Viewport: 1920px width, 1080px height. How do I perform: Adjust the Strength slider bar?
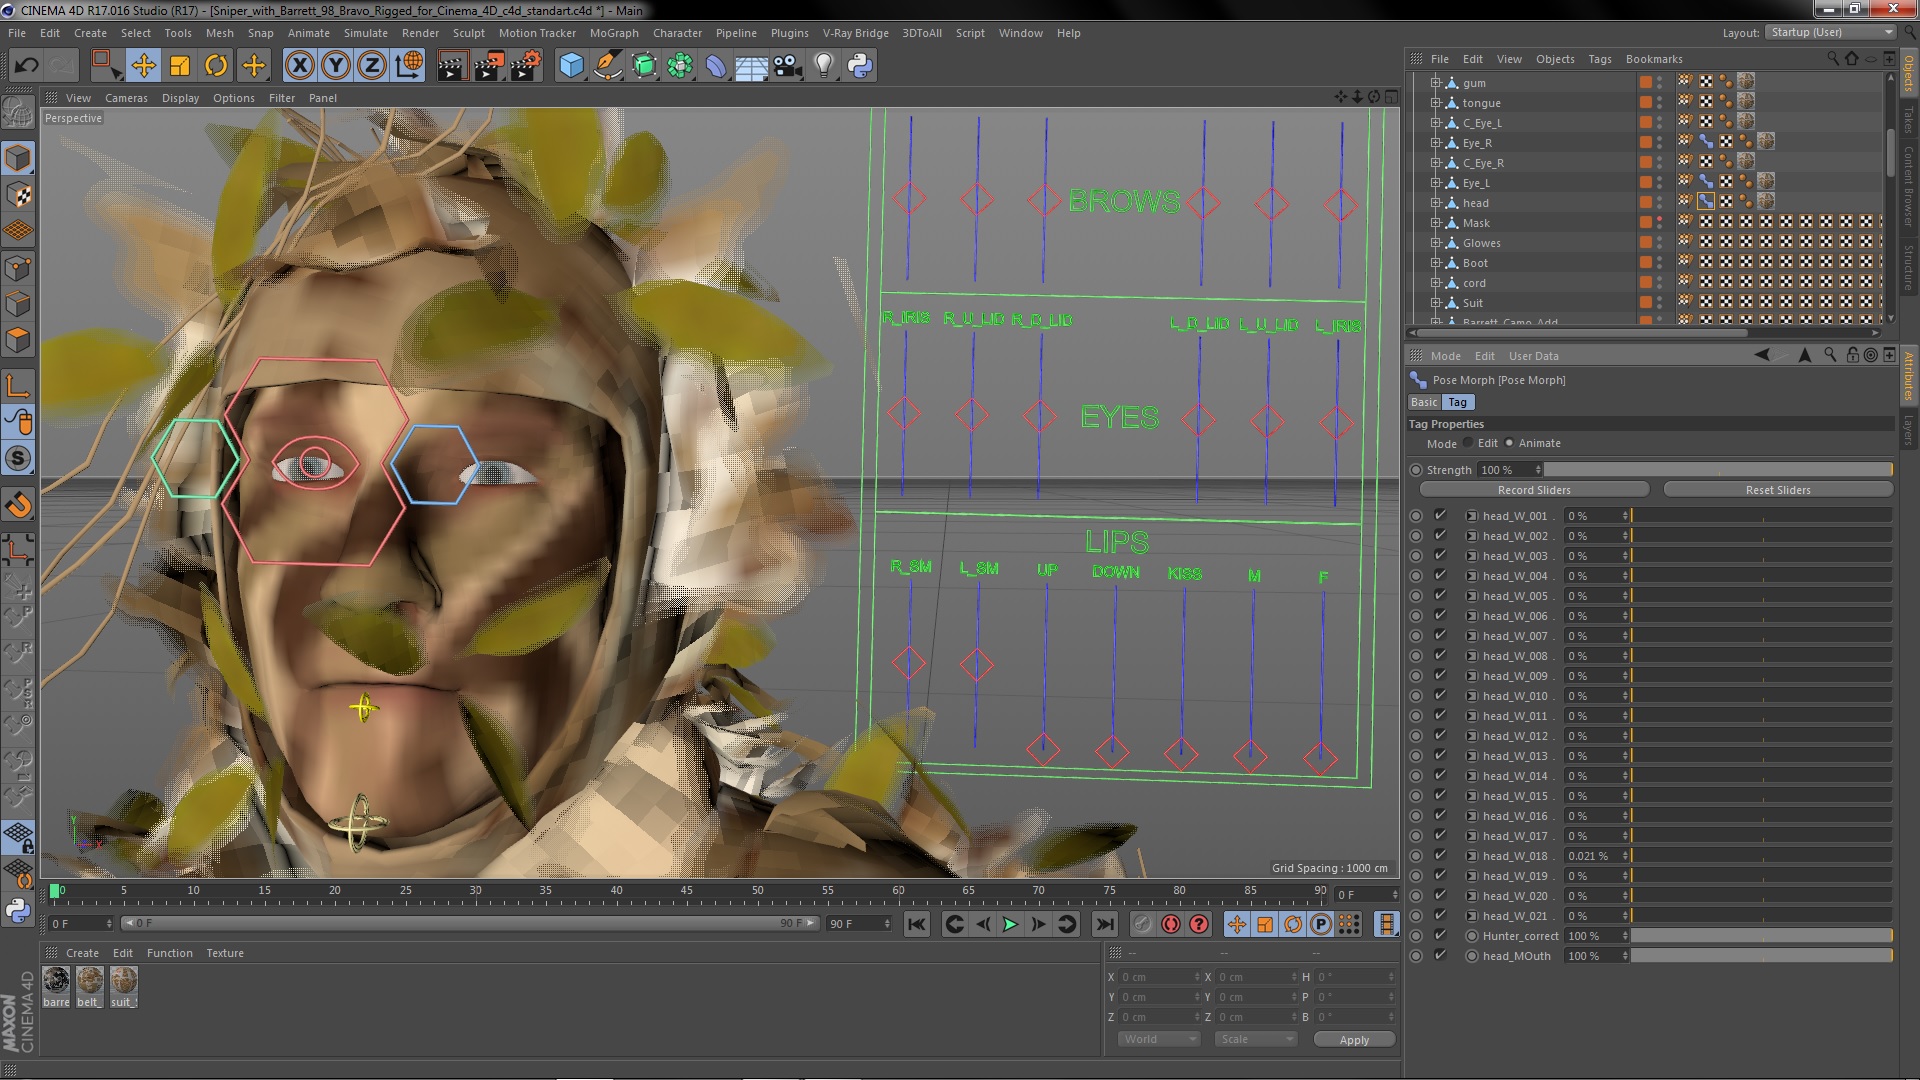[1718, 470]
